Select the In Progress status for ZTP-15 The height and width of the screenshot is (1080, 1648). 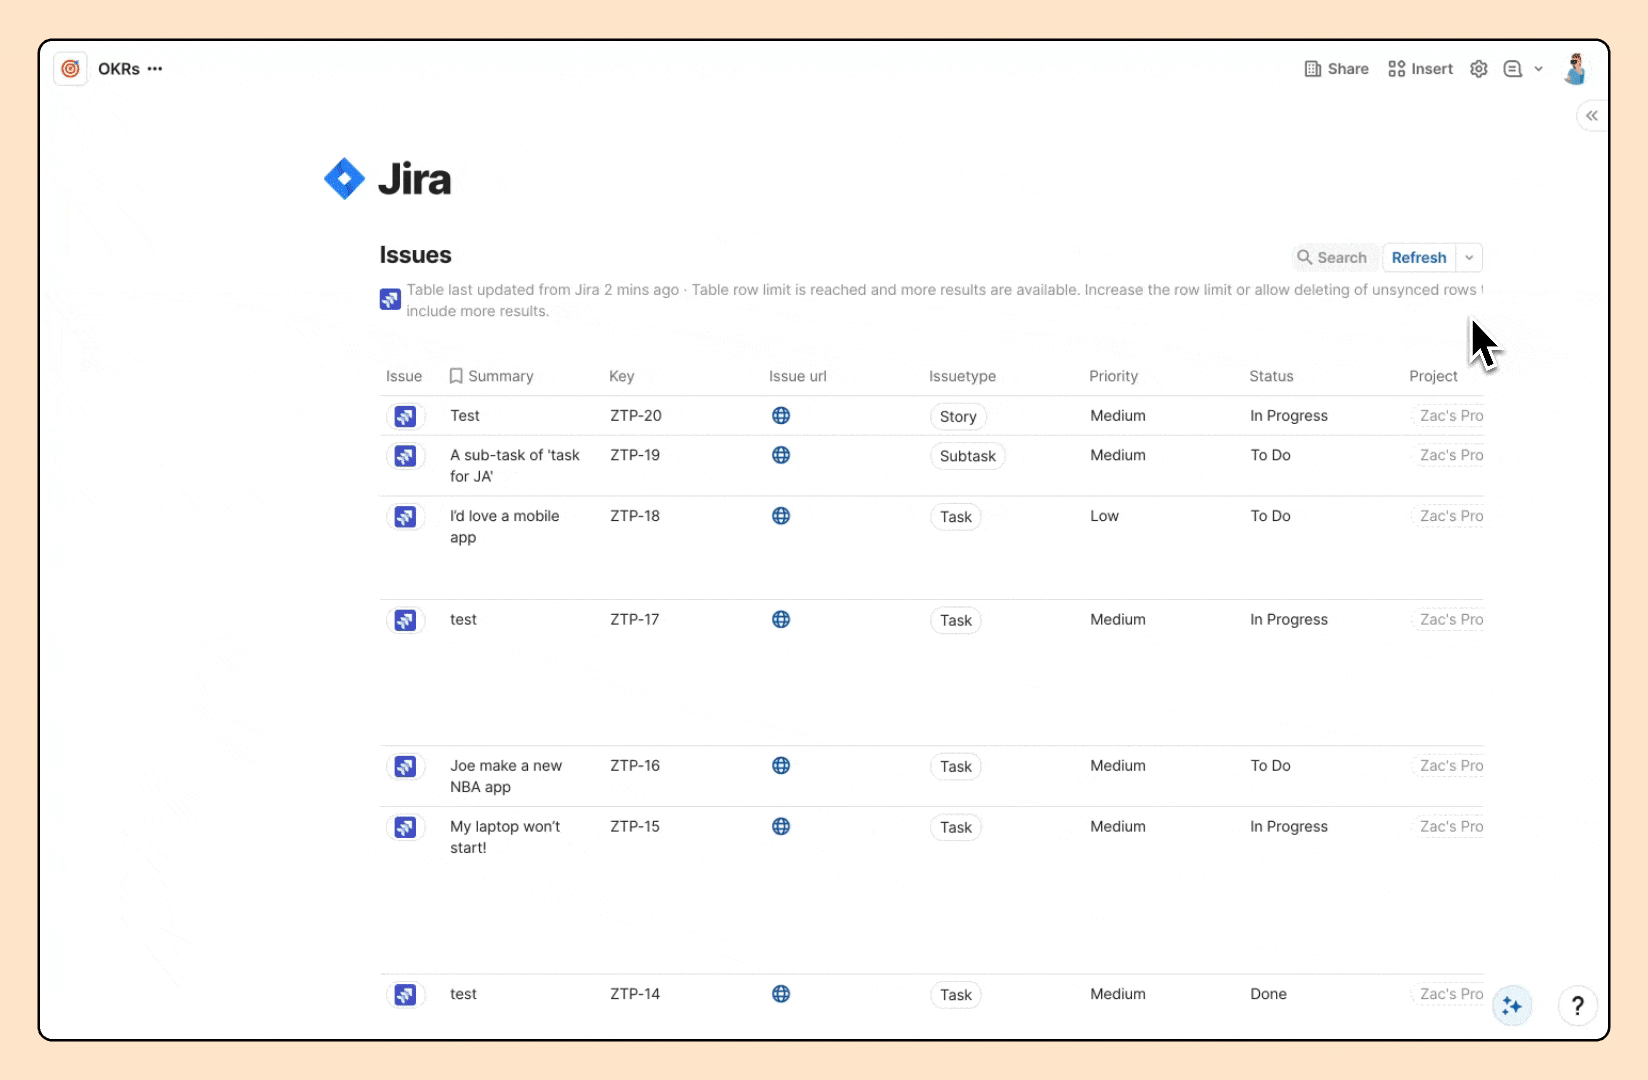1289,826
